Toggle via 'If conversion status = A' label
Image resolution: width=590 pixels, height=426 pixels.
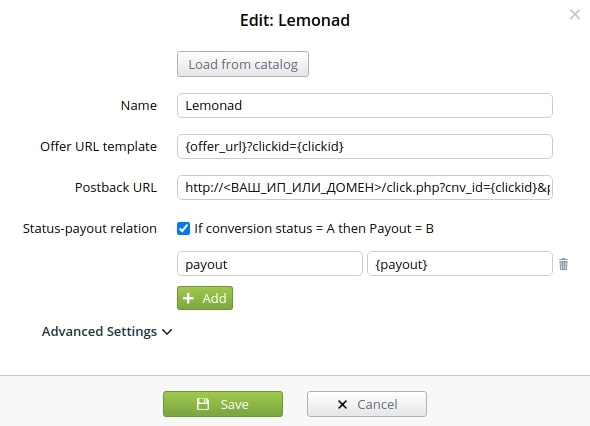point(314,228)
